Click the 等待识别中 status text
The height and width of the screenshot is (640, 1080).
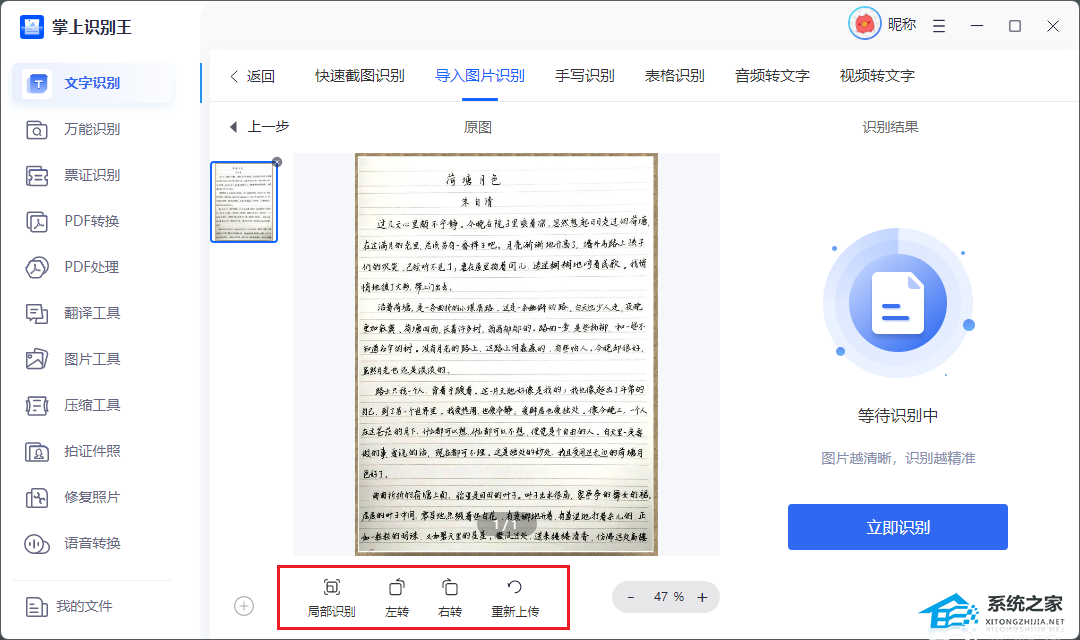(x=897, y=415)
